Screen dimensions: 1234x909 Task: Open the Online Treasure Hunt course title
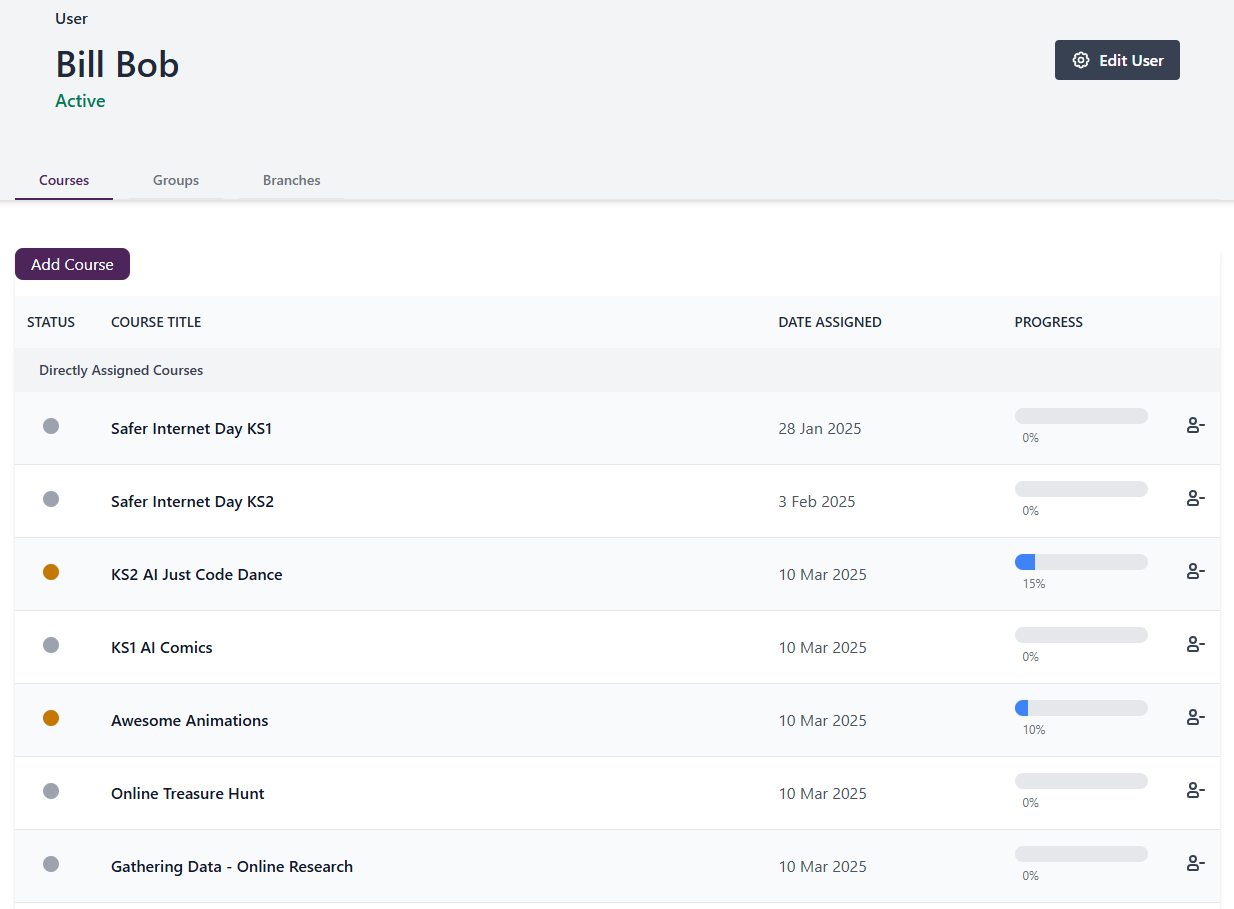tap(188, 794)
